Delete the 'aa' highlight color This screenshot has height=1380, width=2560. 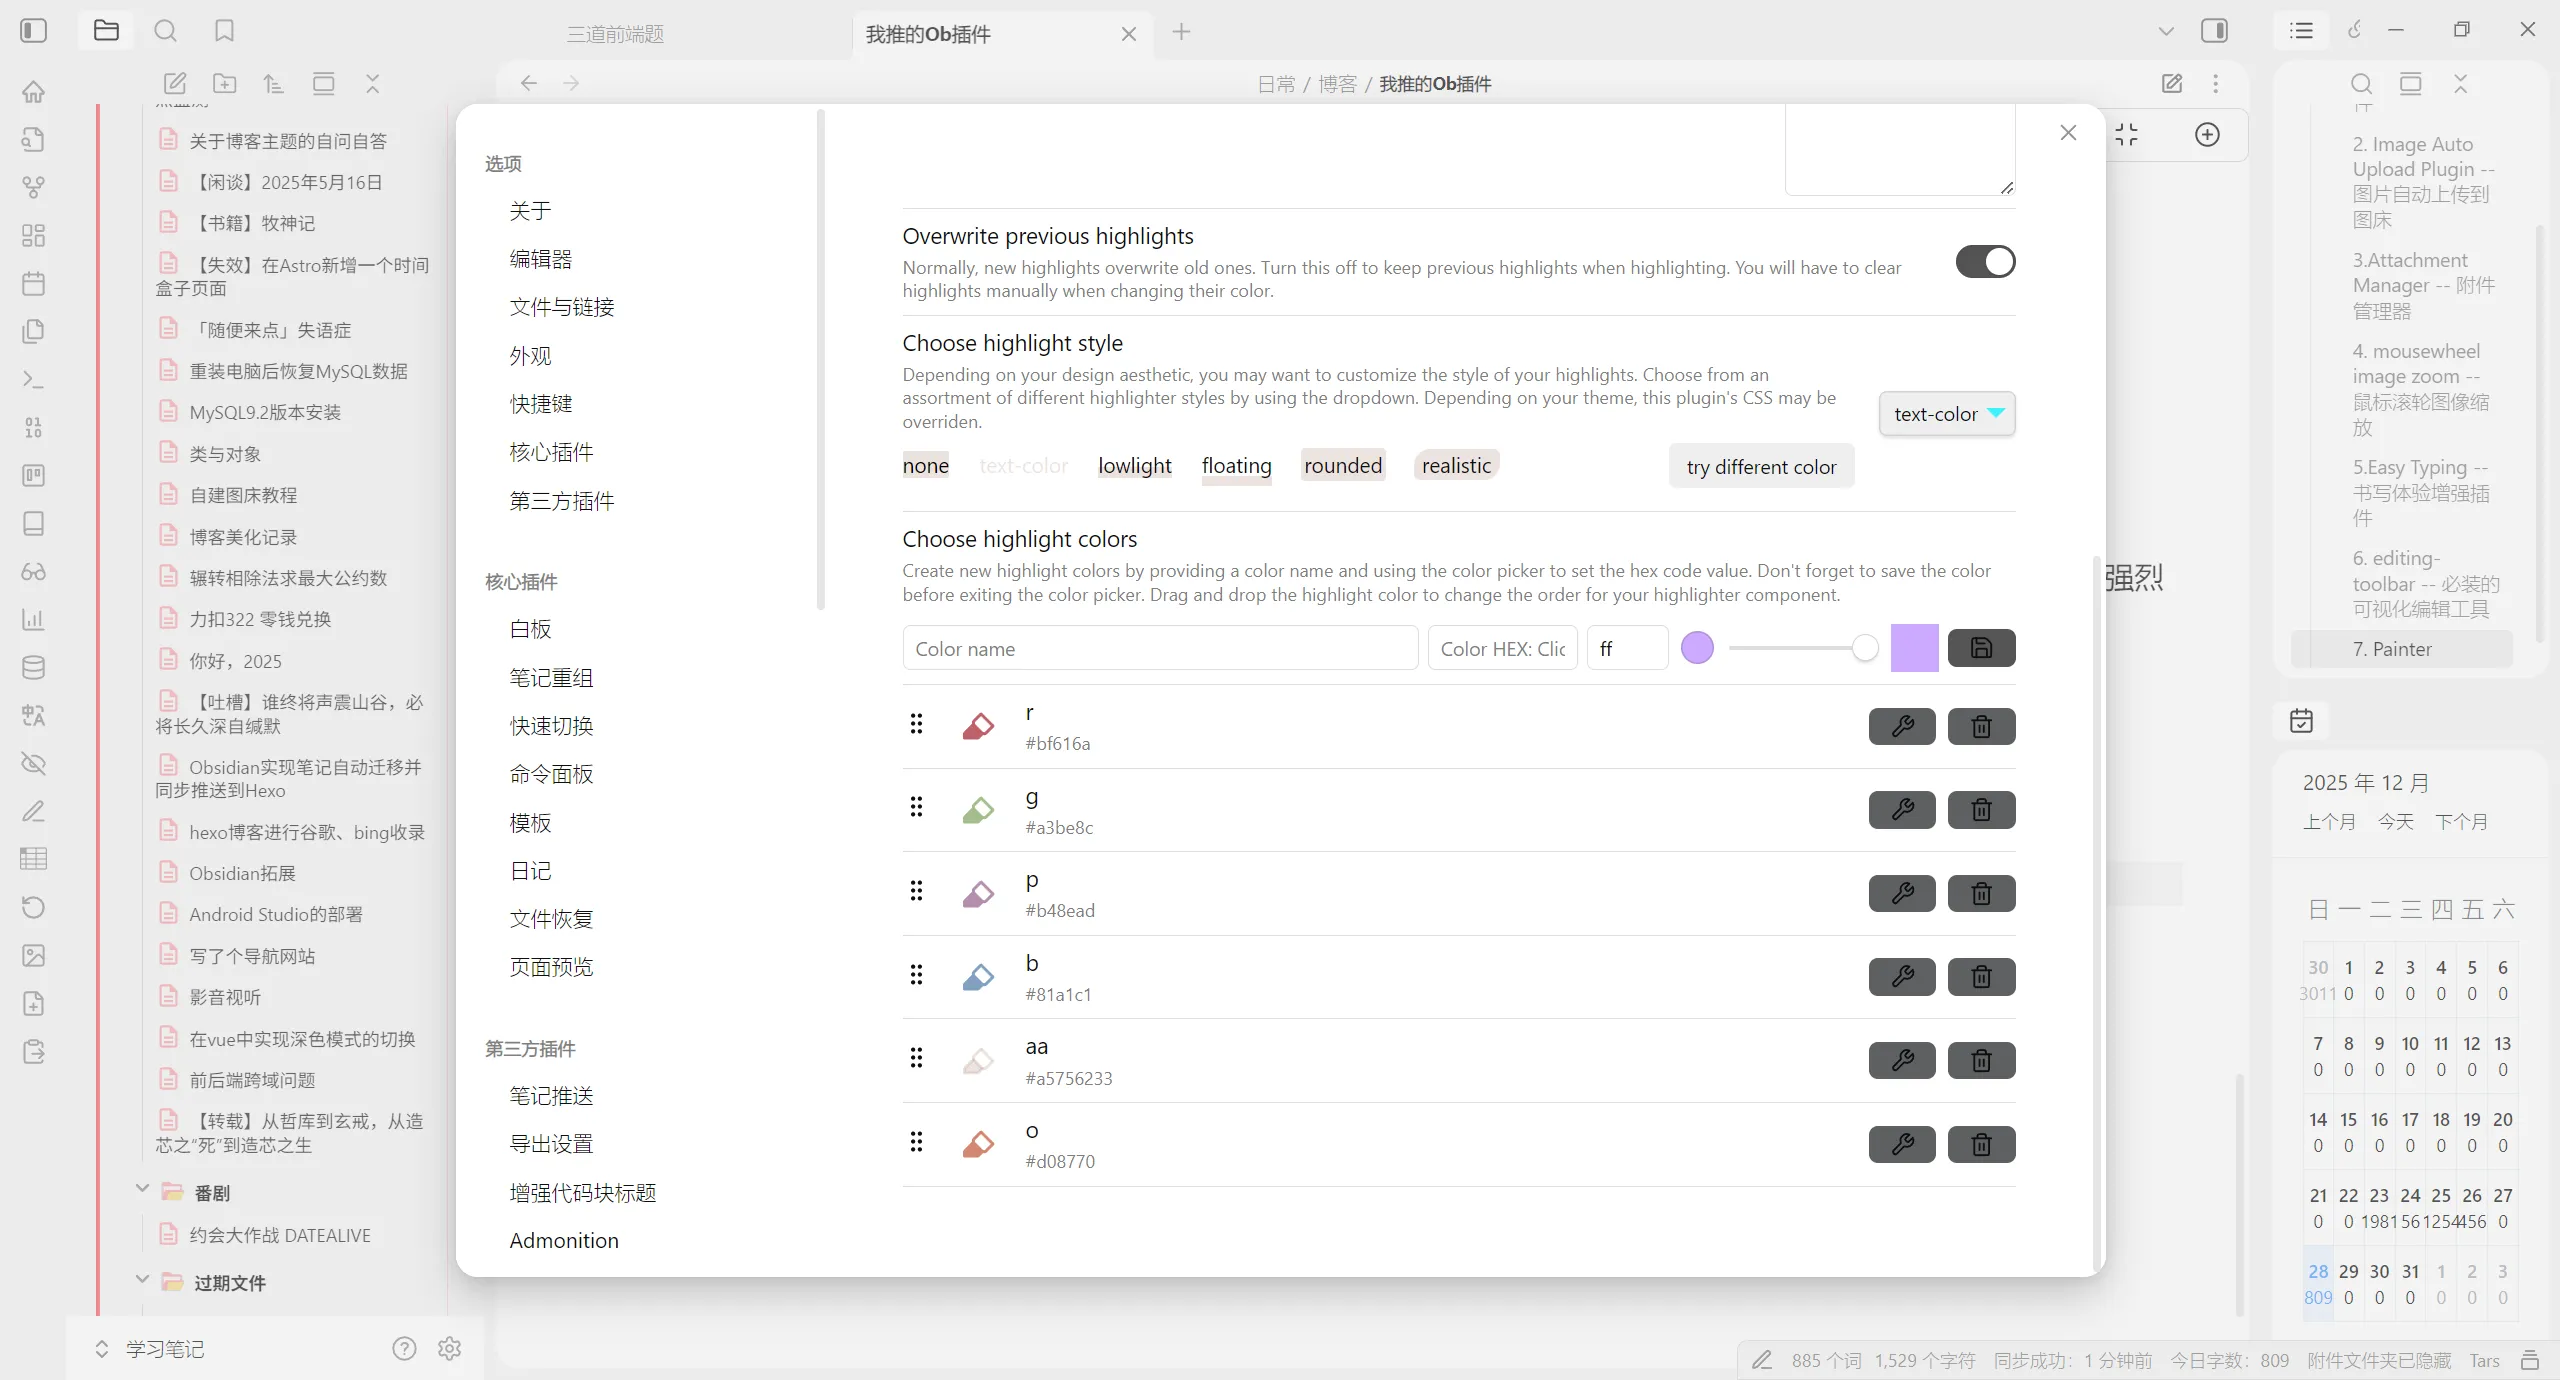[1981, 1060]
